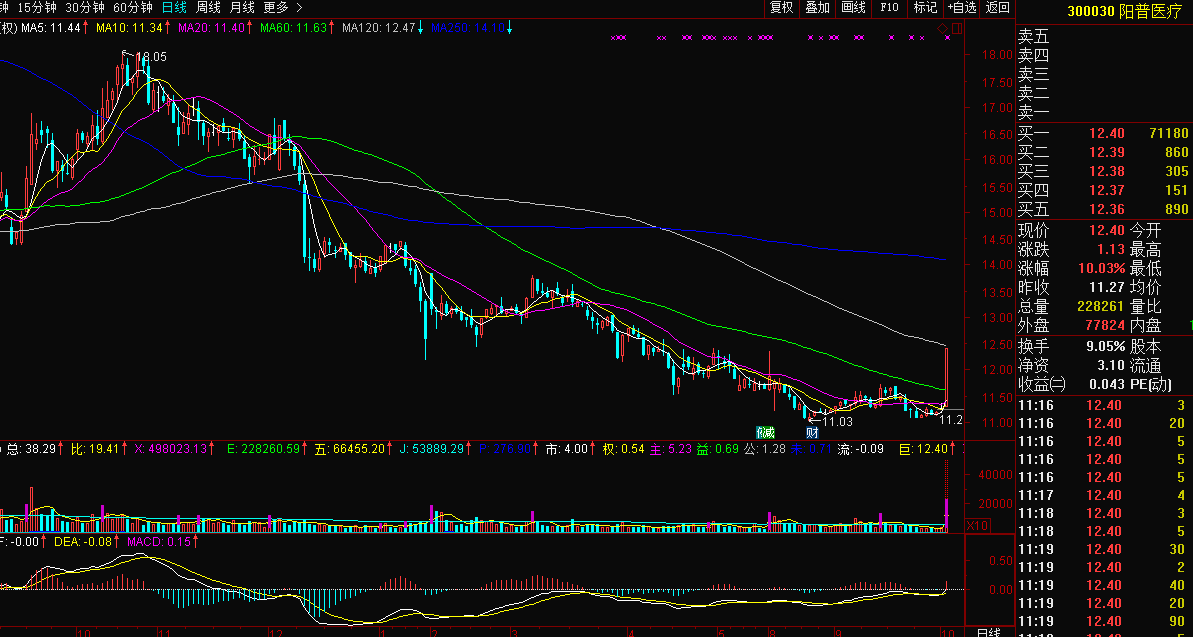Click the arrow right of 更多

(298, 8)
